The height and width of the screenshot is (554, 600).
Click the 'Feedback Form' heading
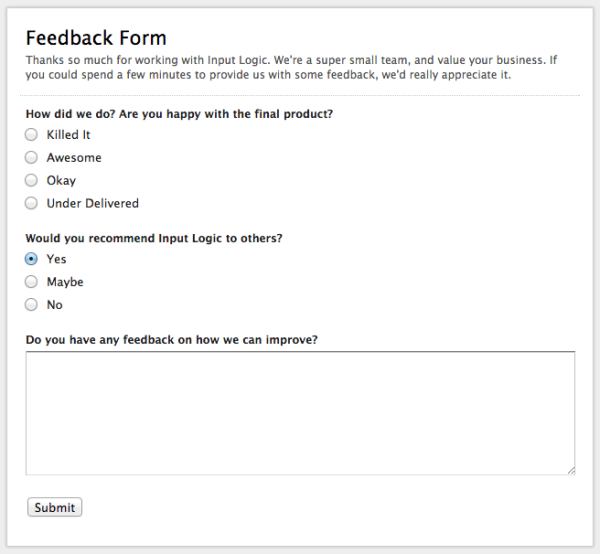96,39
